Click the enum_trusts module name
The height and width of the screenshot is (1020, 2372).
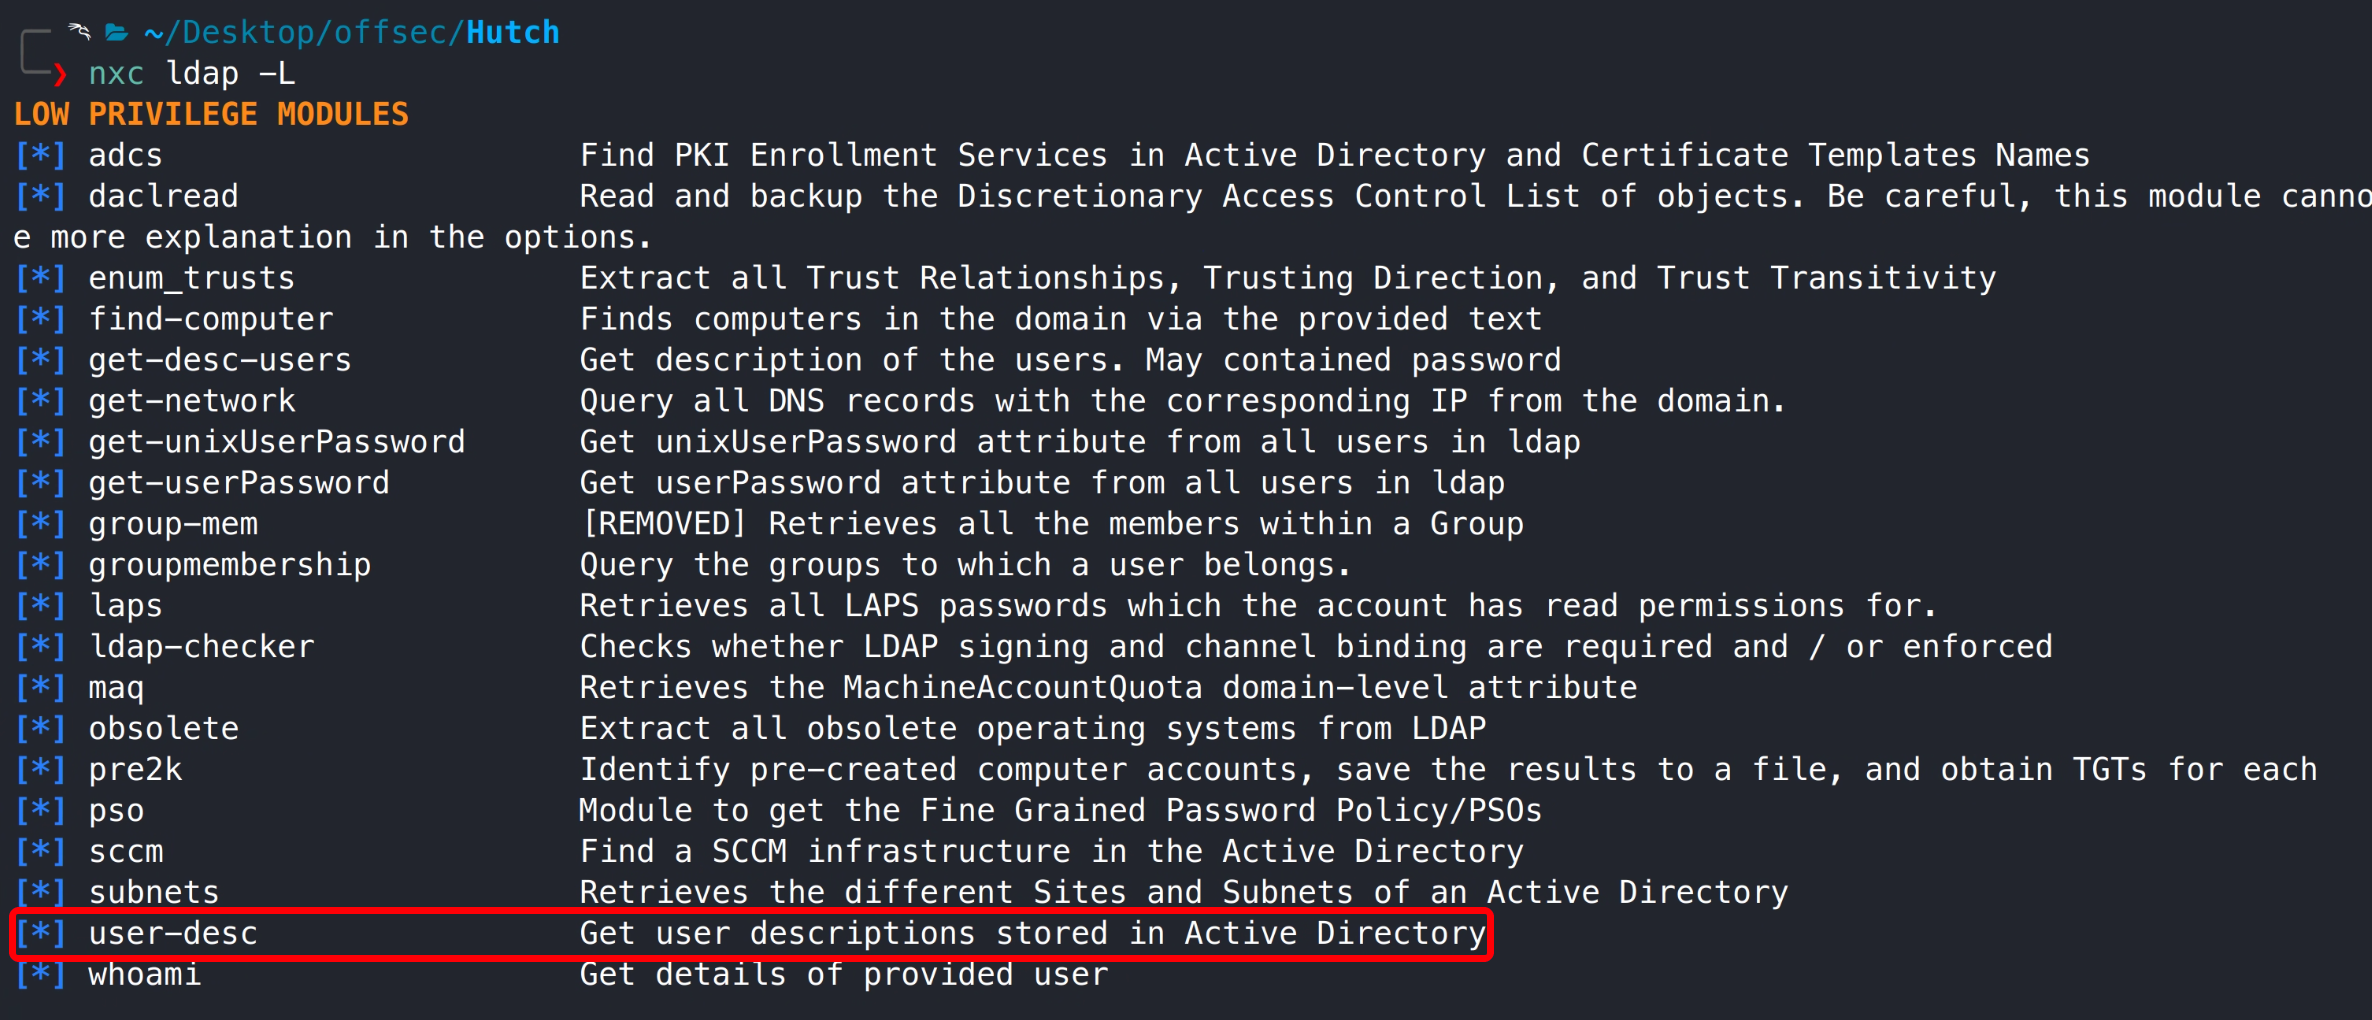point(192,278)
